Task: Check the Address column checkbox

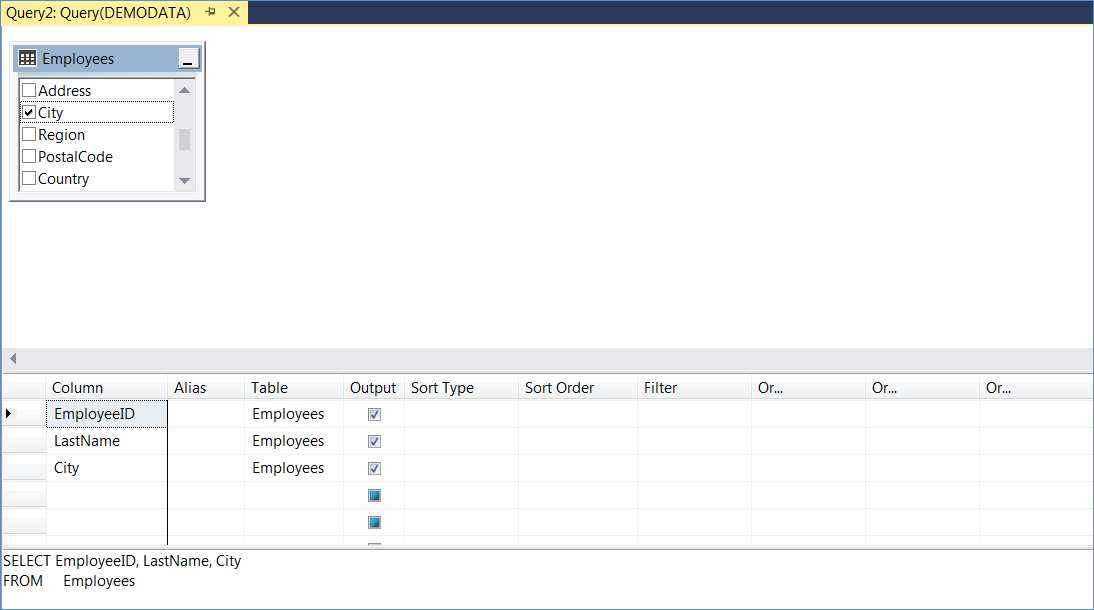Action: (29, 91)
